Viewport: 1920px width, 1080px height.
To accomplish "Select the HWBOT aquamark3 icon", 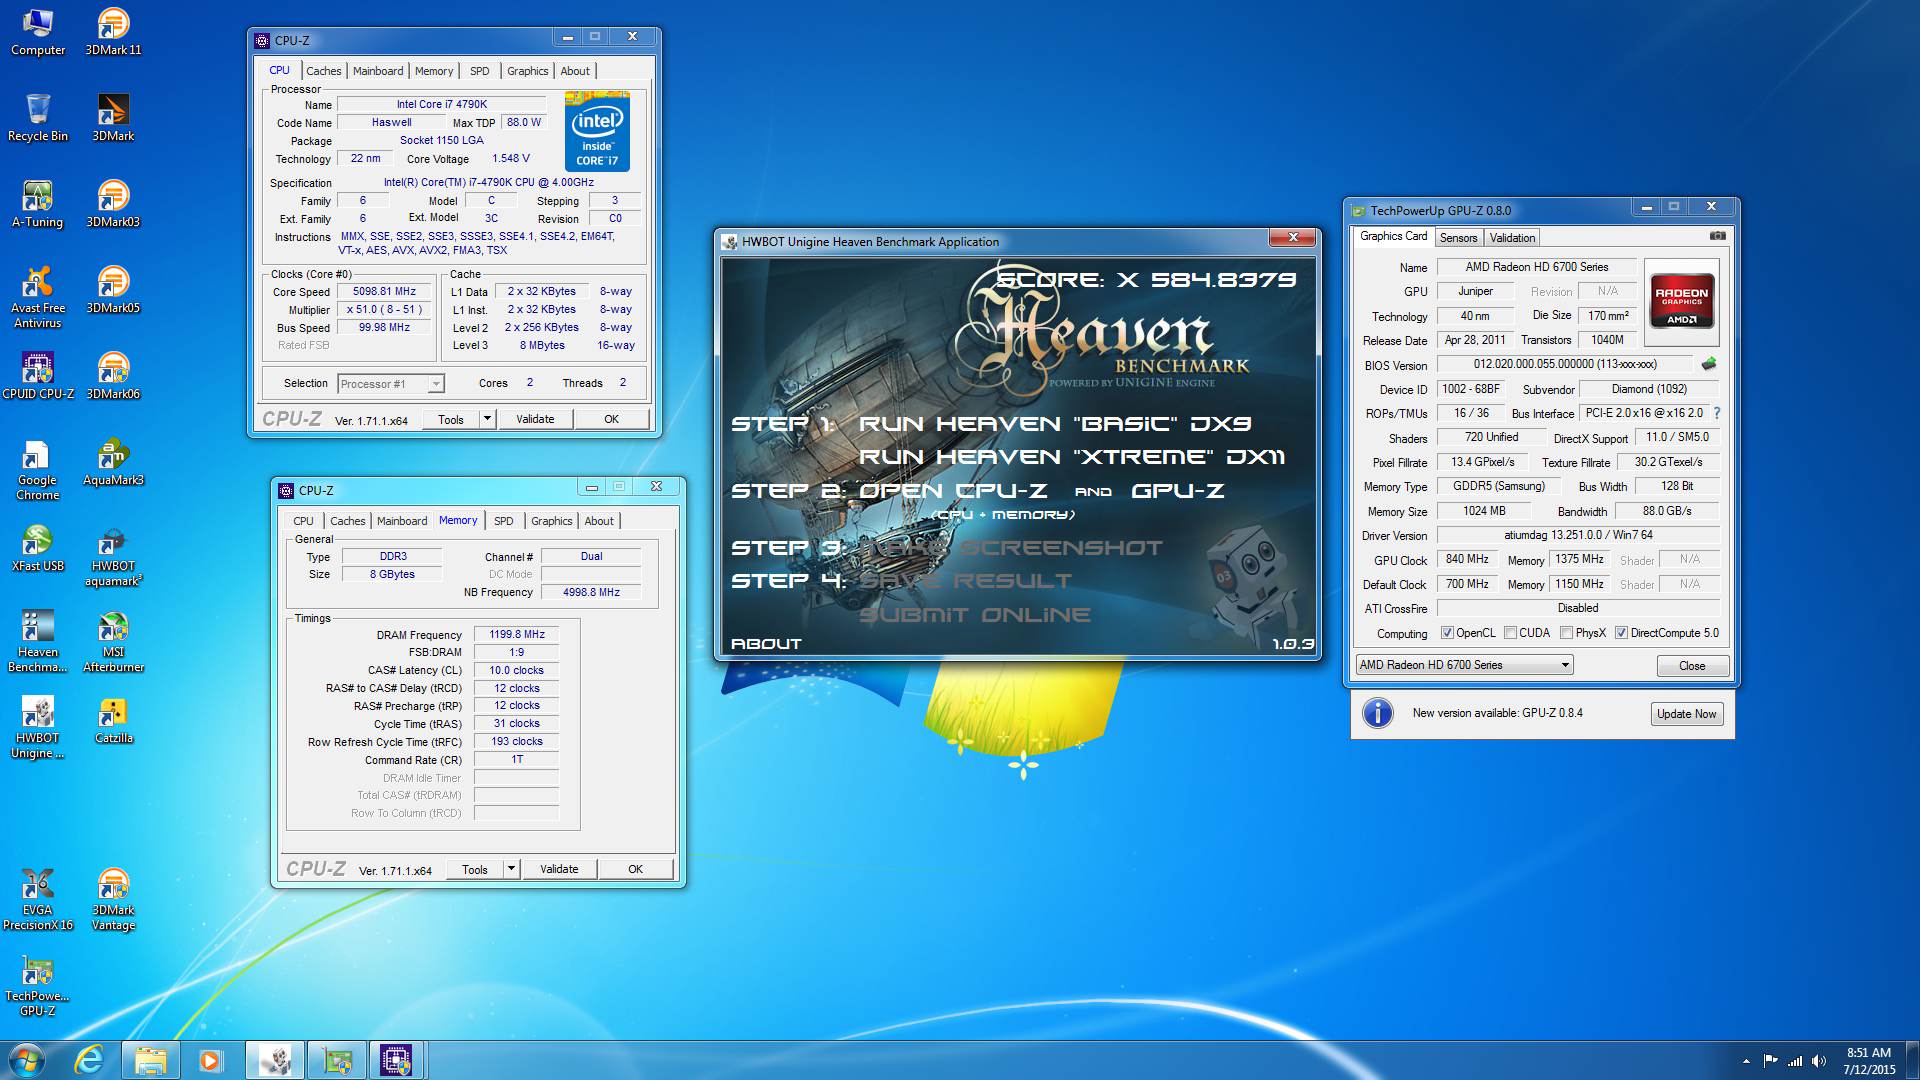I will pos(113,555).
